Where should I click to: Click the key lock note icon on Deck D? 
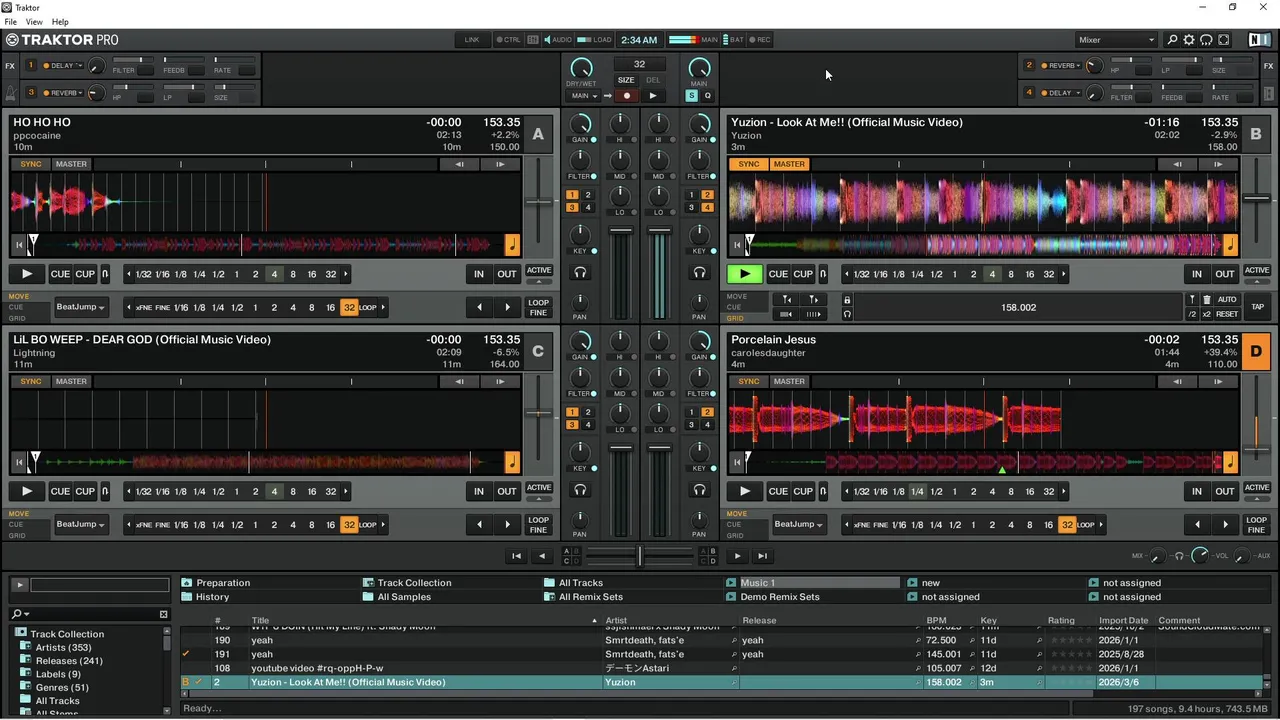(x=1230, y=461)
